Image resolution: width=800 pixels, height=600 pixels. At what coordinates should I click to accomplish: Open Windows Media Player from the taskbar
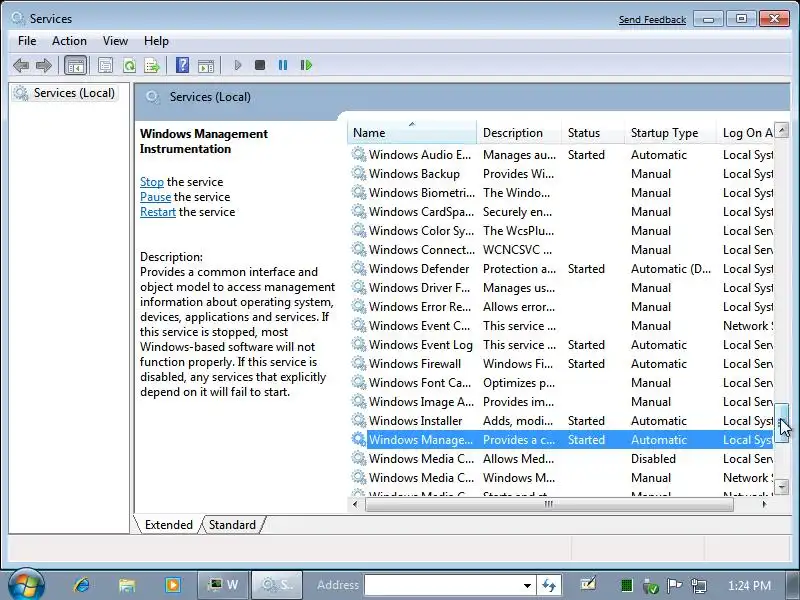172,585
